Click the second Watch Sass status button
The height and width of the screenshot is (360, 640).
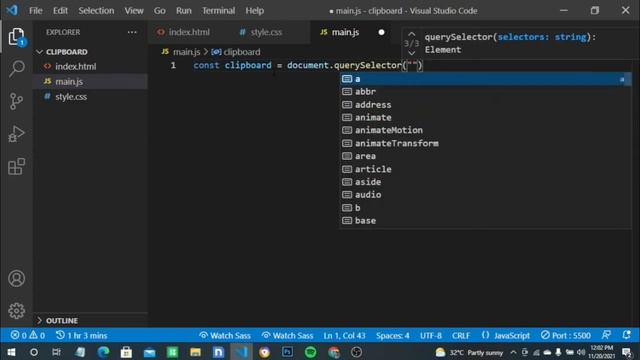pos(287,336)
